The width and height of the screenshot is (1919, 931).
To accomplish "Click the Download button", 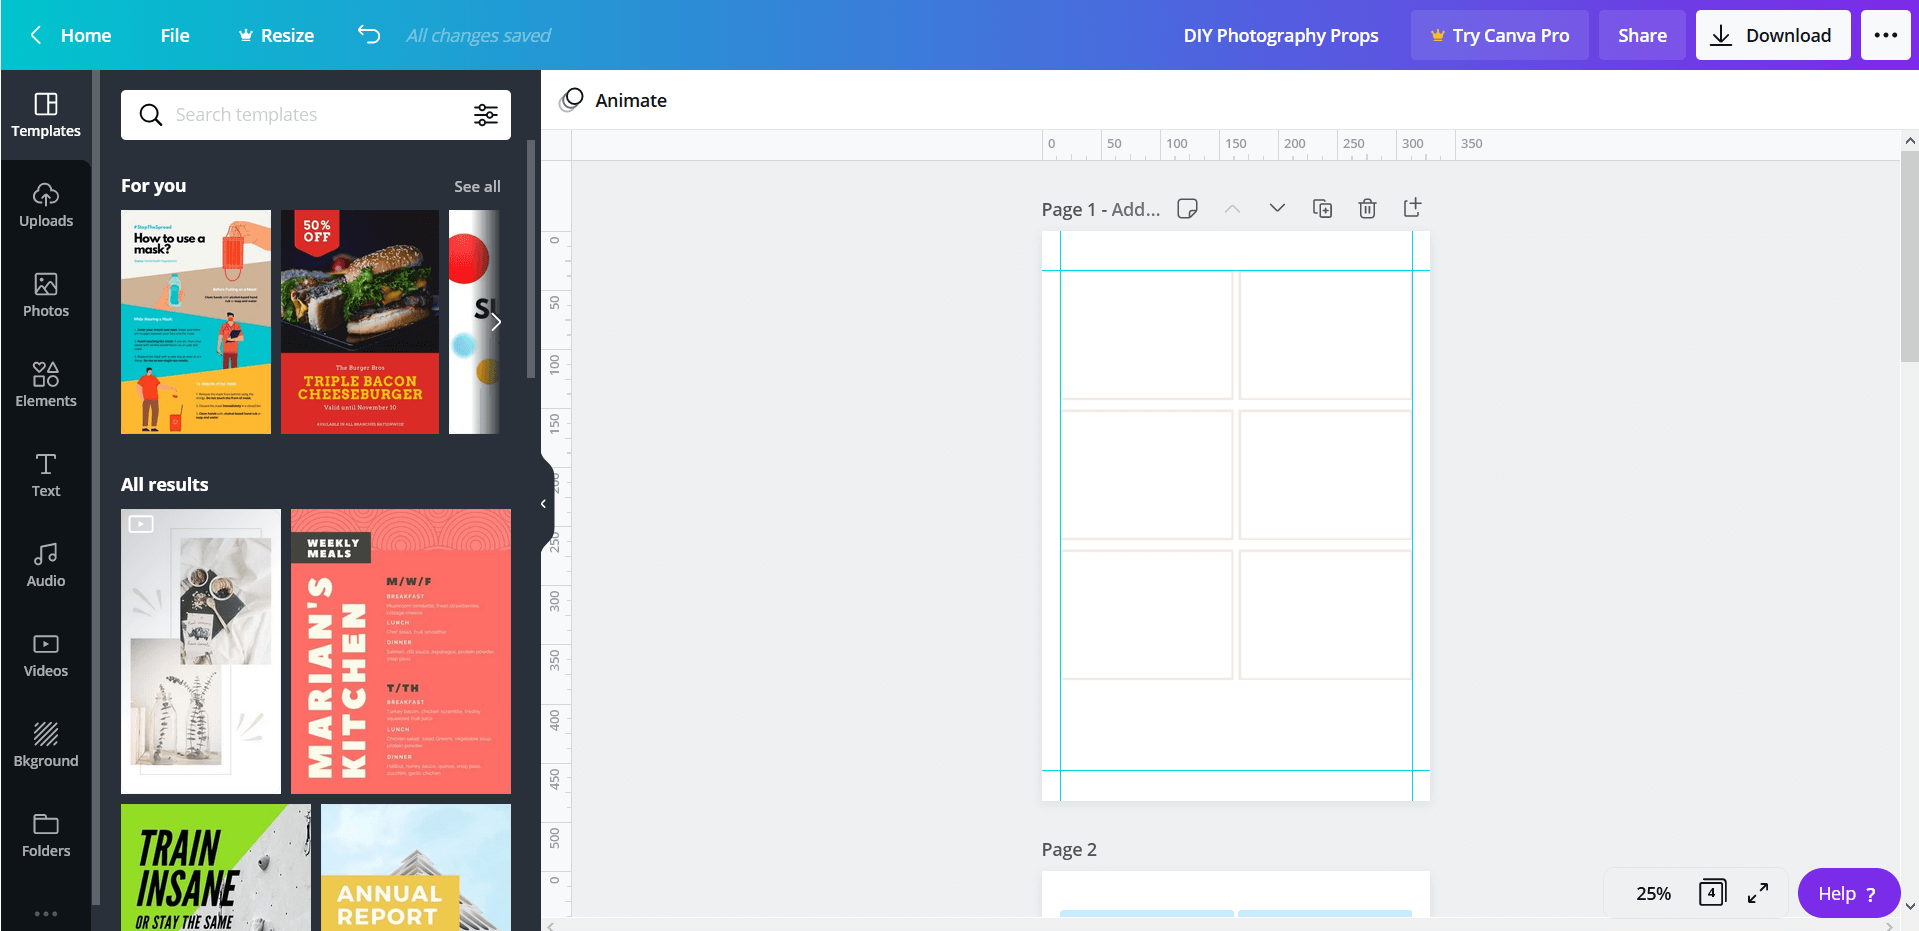I will (1772, 34).
